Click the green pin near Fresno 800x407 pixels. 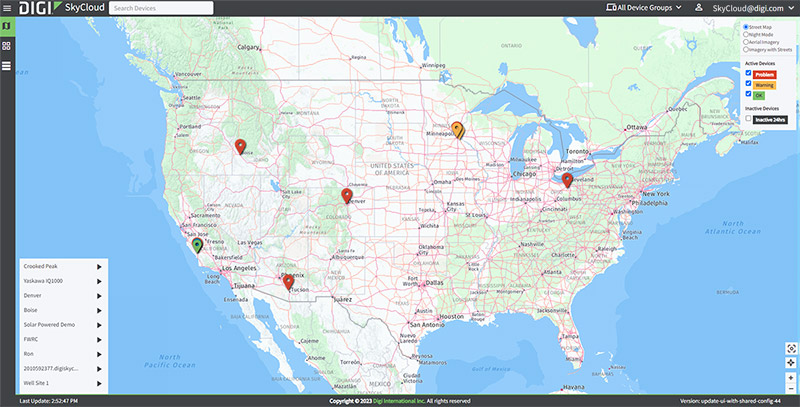click(197, 245)
